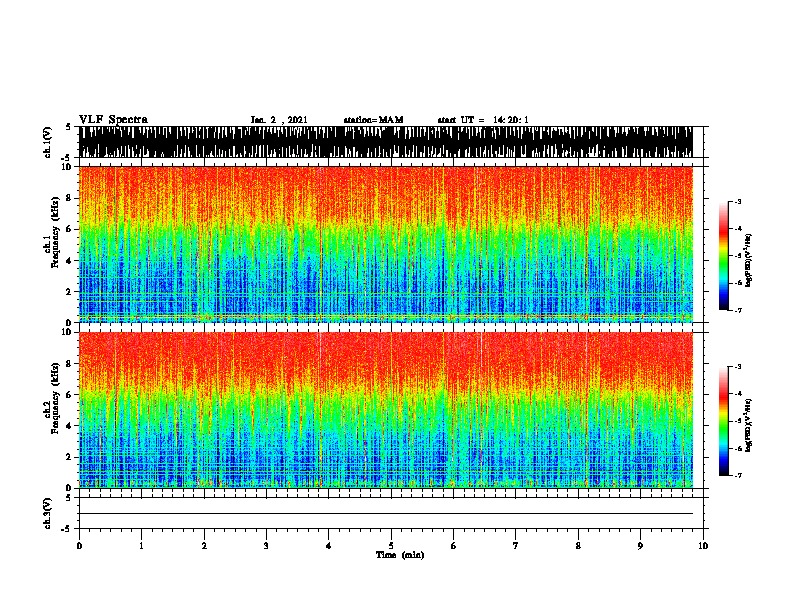This screenshot has width=792, height=612.
Task: Click the 'VLF Spectra' title text
Action: pyautogui.click(x=113, y=120)
